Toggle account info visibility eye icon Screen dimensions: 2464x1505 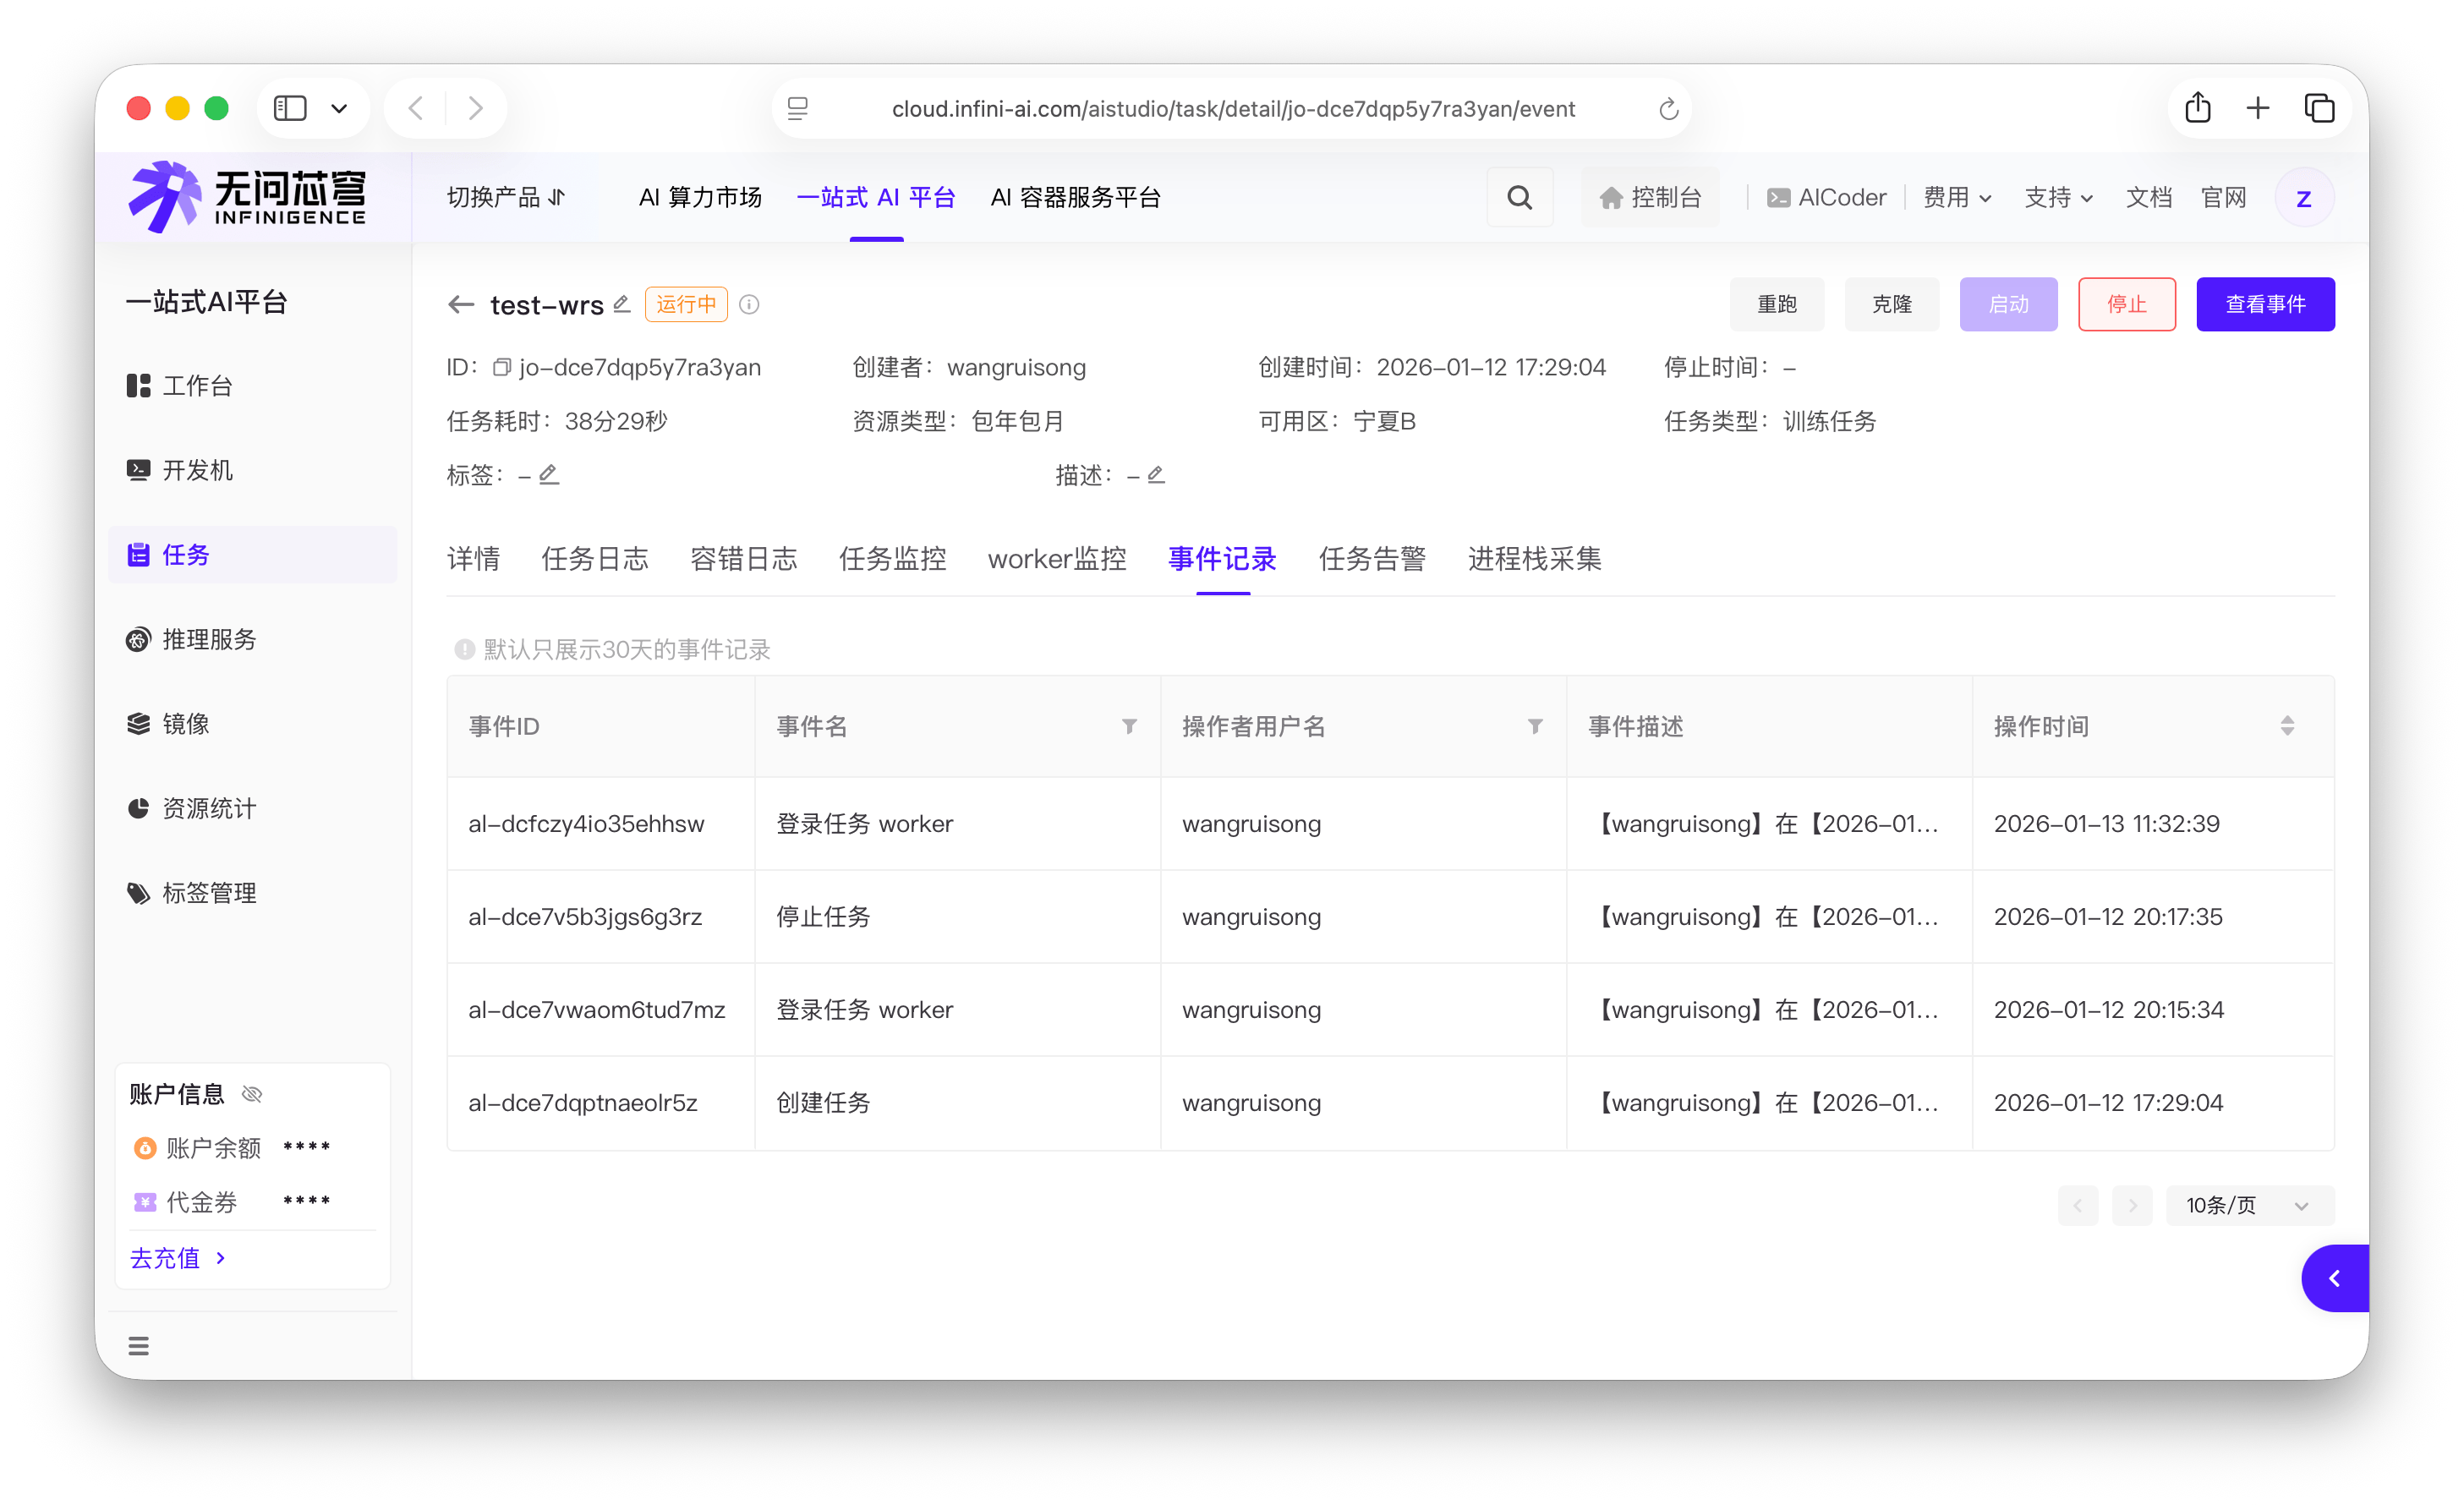point(253,1094)
